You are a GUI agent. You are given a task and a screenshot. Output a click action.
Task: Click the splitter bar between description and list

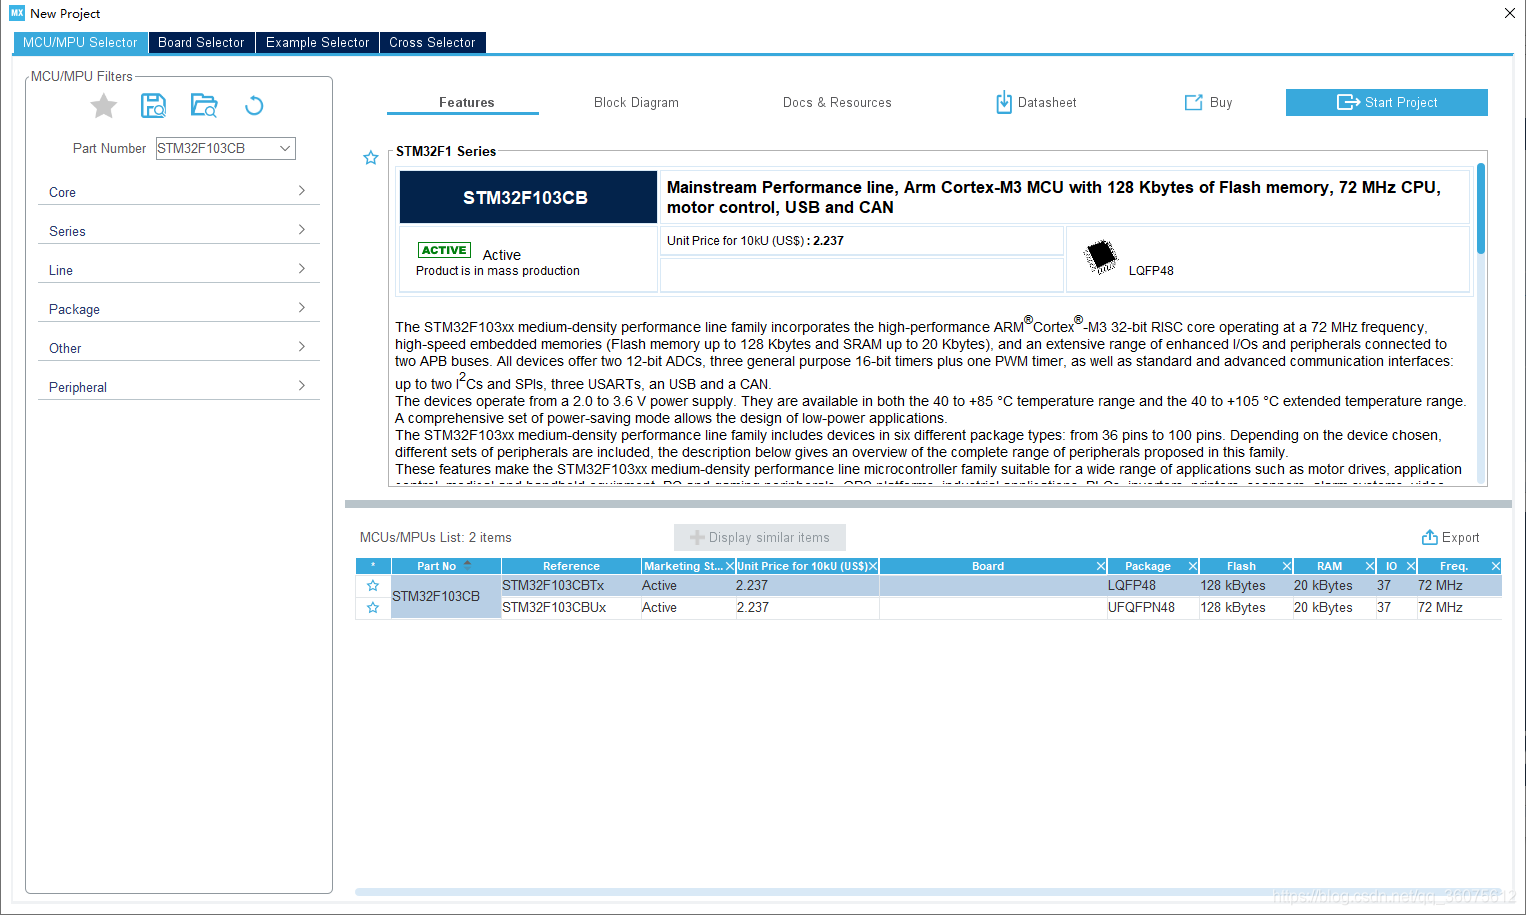(x=928, y=504)
